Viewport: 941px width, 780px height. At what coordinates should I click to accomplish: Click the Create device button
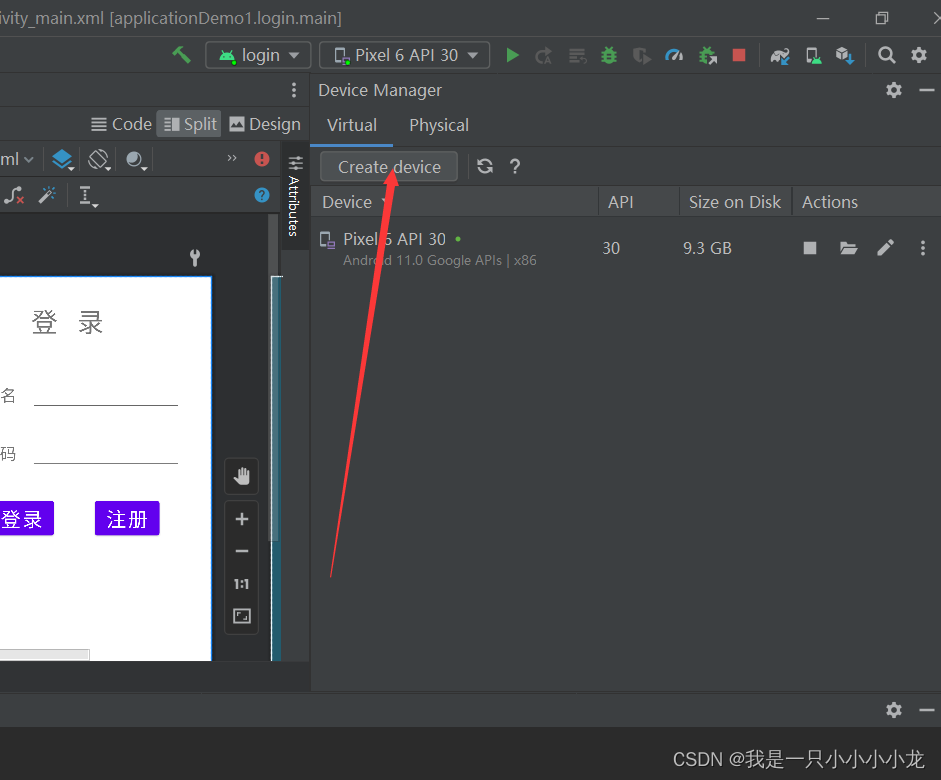[x=389, y=167]
